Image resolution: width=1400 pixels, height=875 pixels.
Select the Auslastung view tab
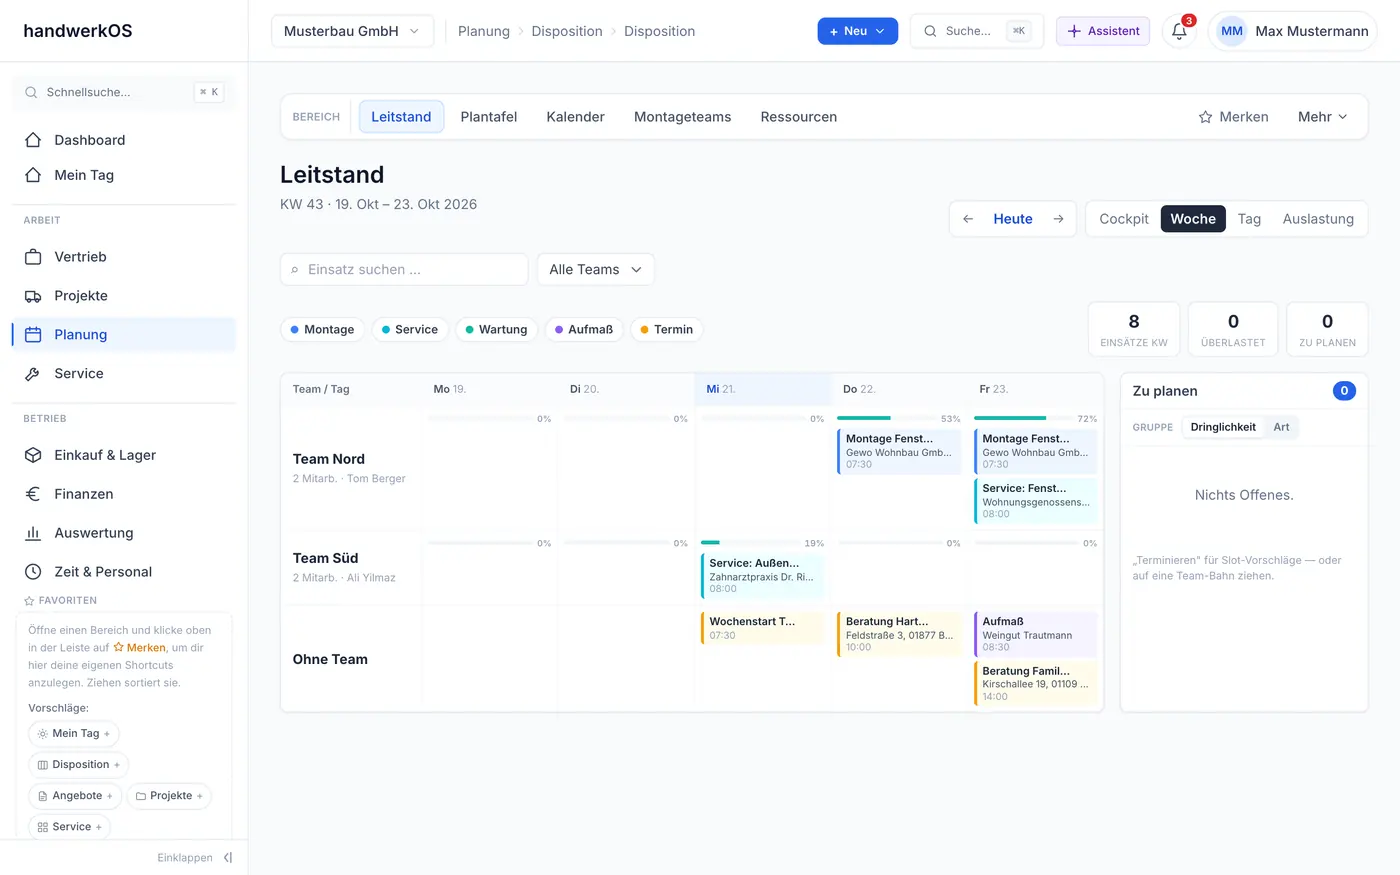1318,219
